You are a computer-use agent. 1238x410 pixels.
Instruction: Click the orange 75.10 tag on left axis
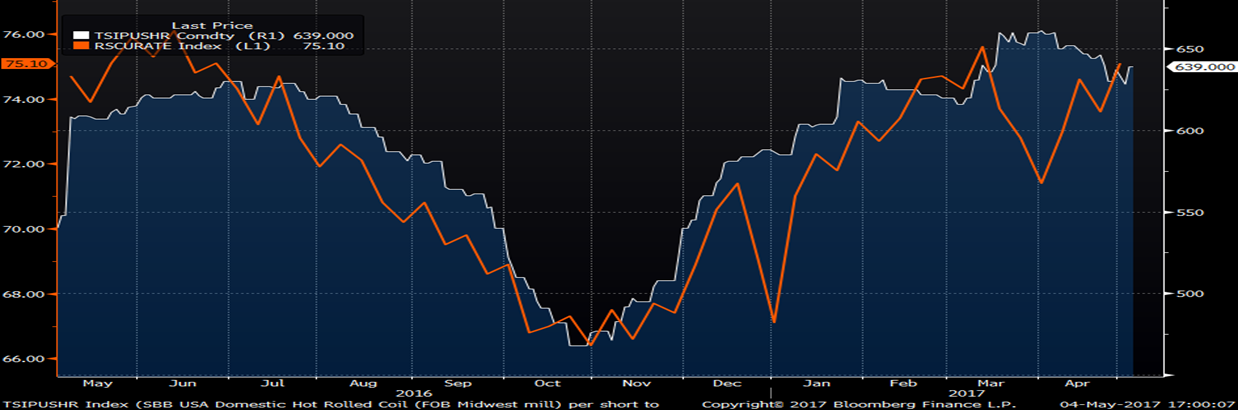point(26,64)
